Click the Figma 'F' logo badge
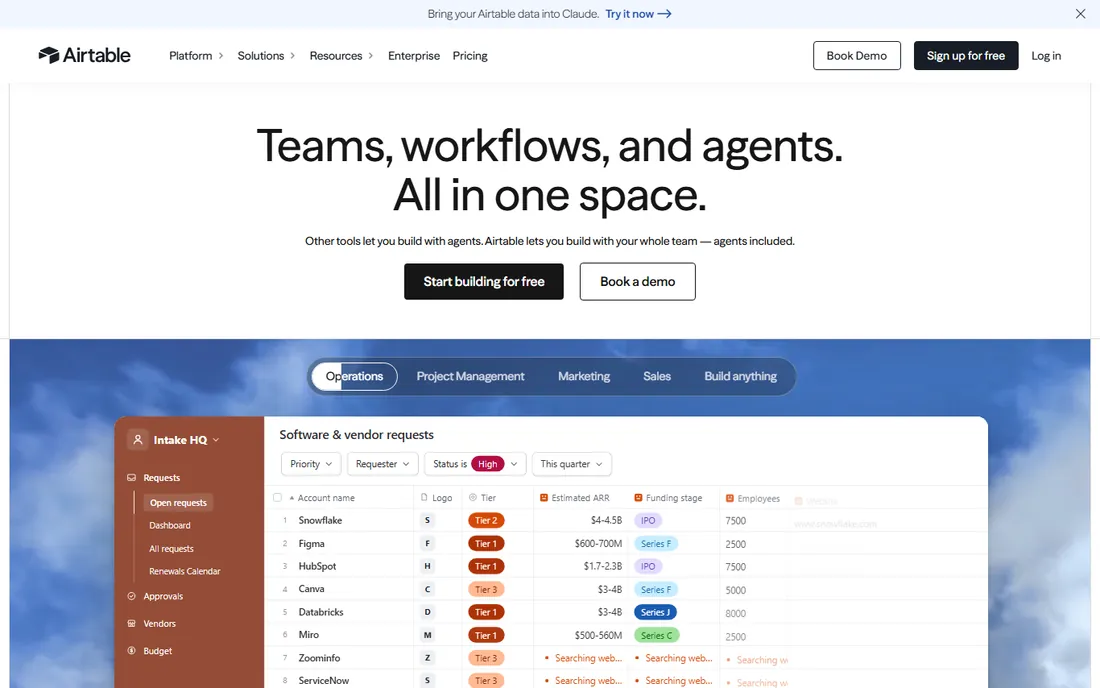This screenshot has height=688, width=1100. coord(427,544)
